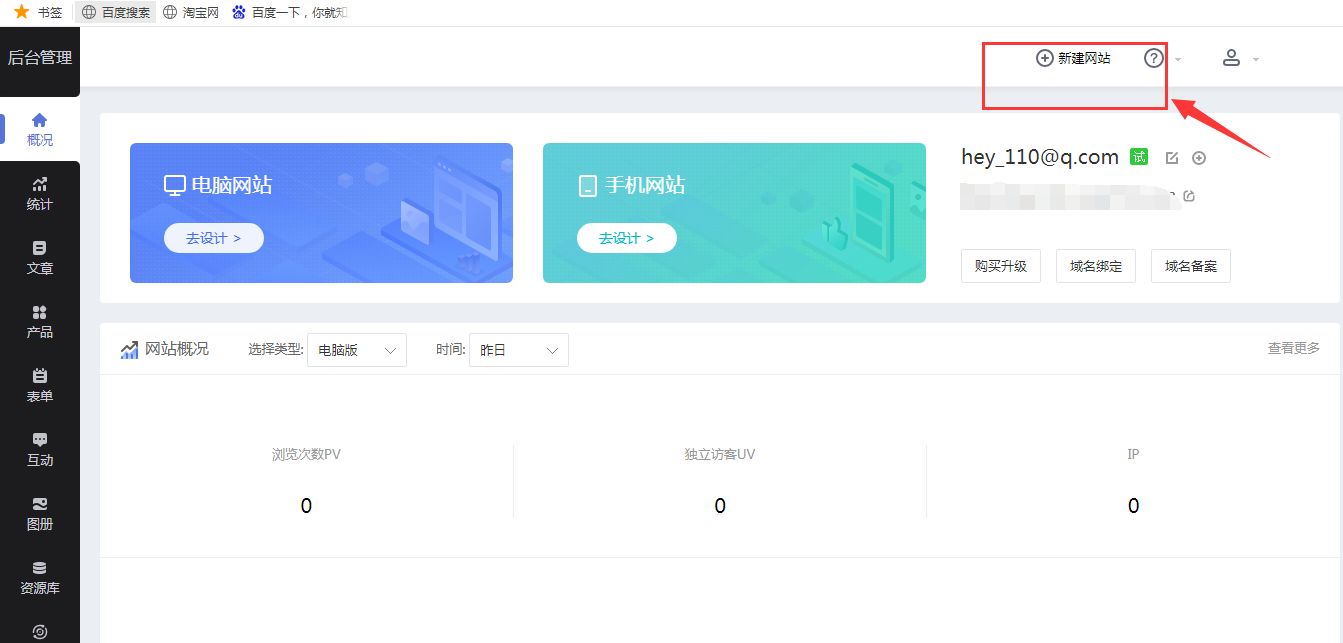
Task: Select the 概况 overview sidebar icon
Action: [x=39, y=129]
